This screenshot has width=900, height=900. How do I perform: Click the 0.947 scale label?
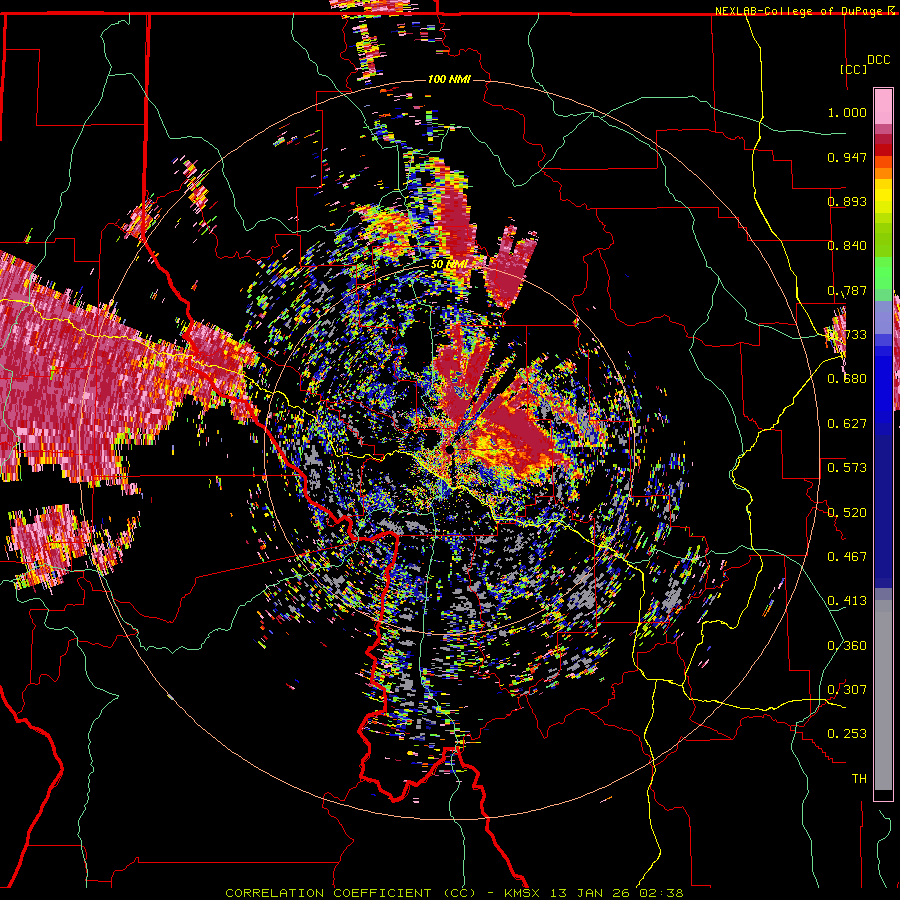click(847, 157)
